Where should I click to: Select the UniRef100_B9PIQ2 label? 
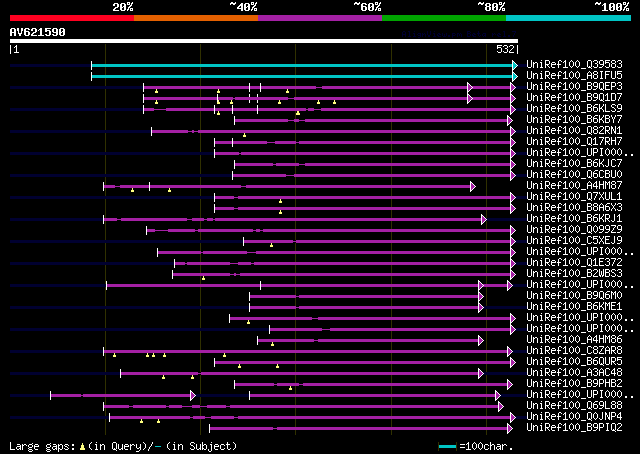(574, 428)
